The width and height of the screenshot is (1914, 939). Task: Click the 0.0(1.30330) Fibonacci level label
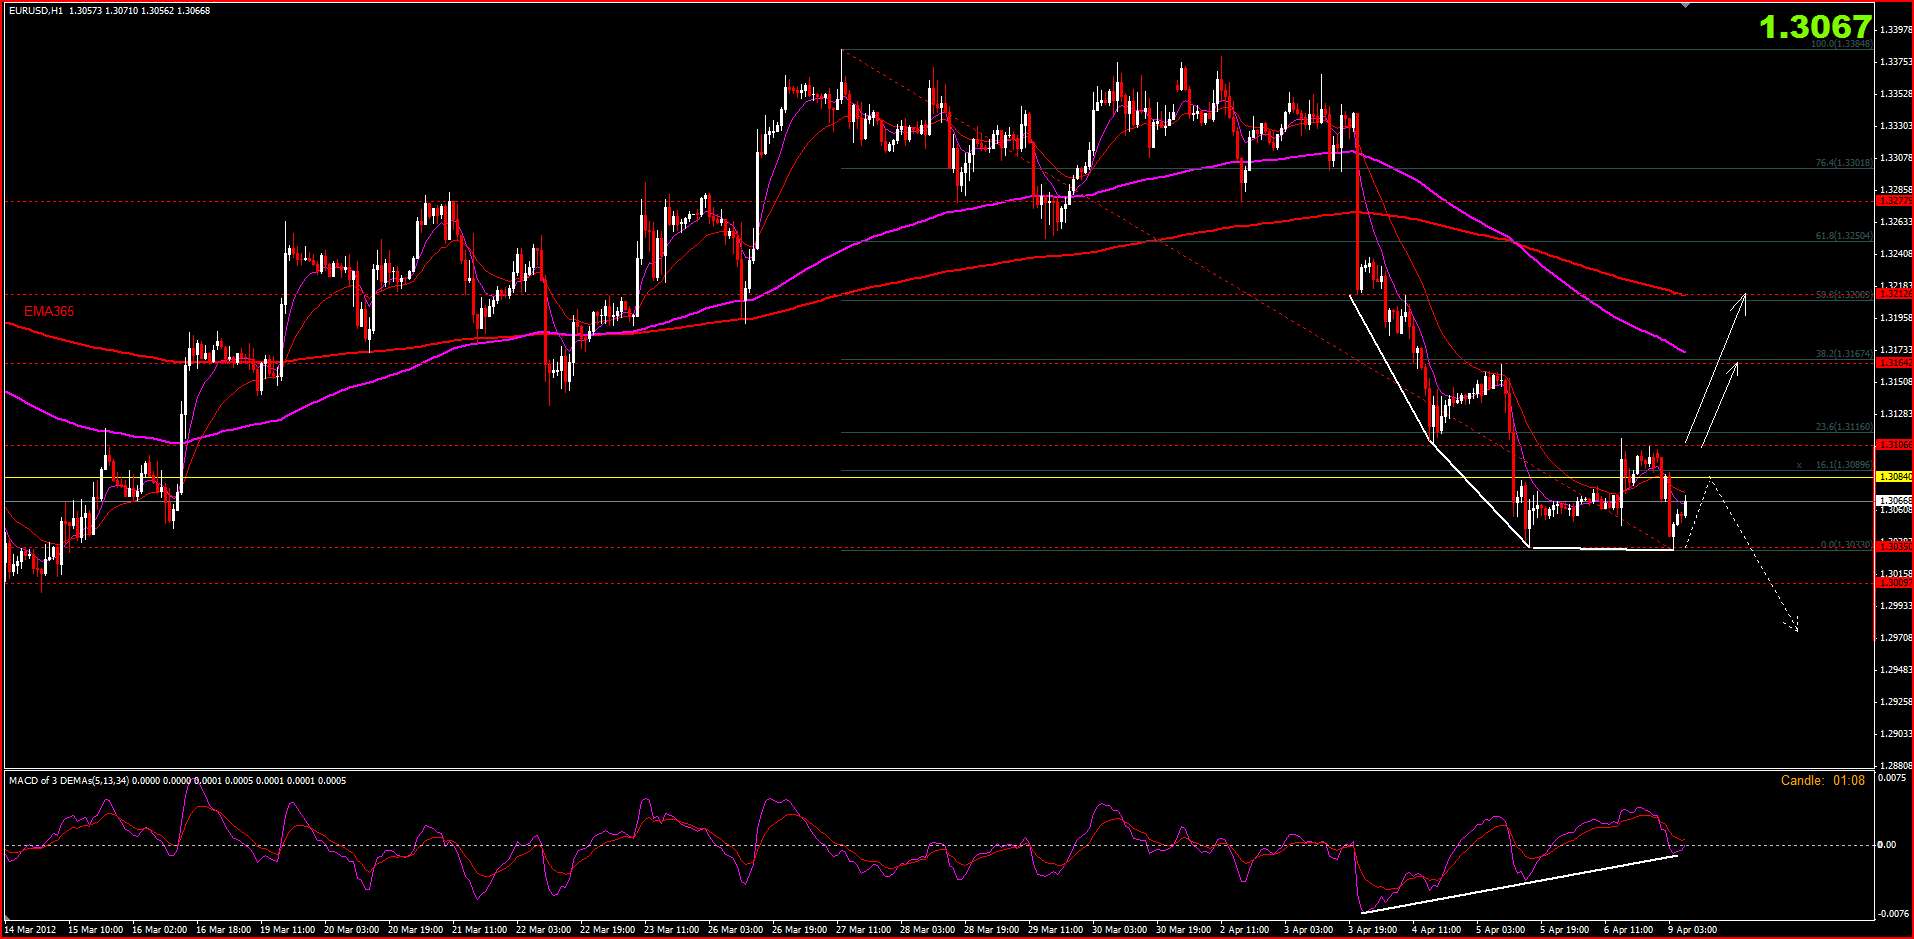coord(1845,545)
